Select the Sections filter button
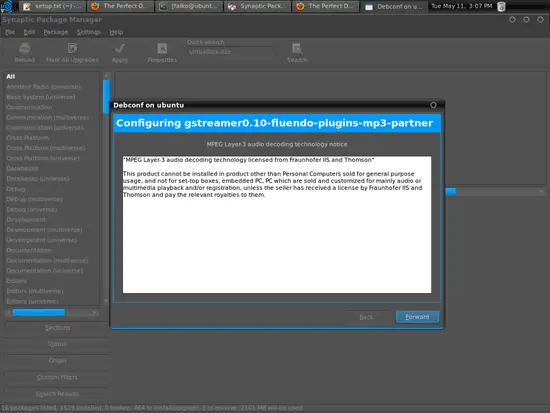 coord(57,328)
